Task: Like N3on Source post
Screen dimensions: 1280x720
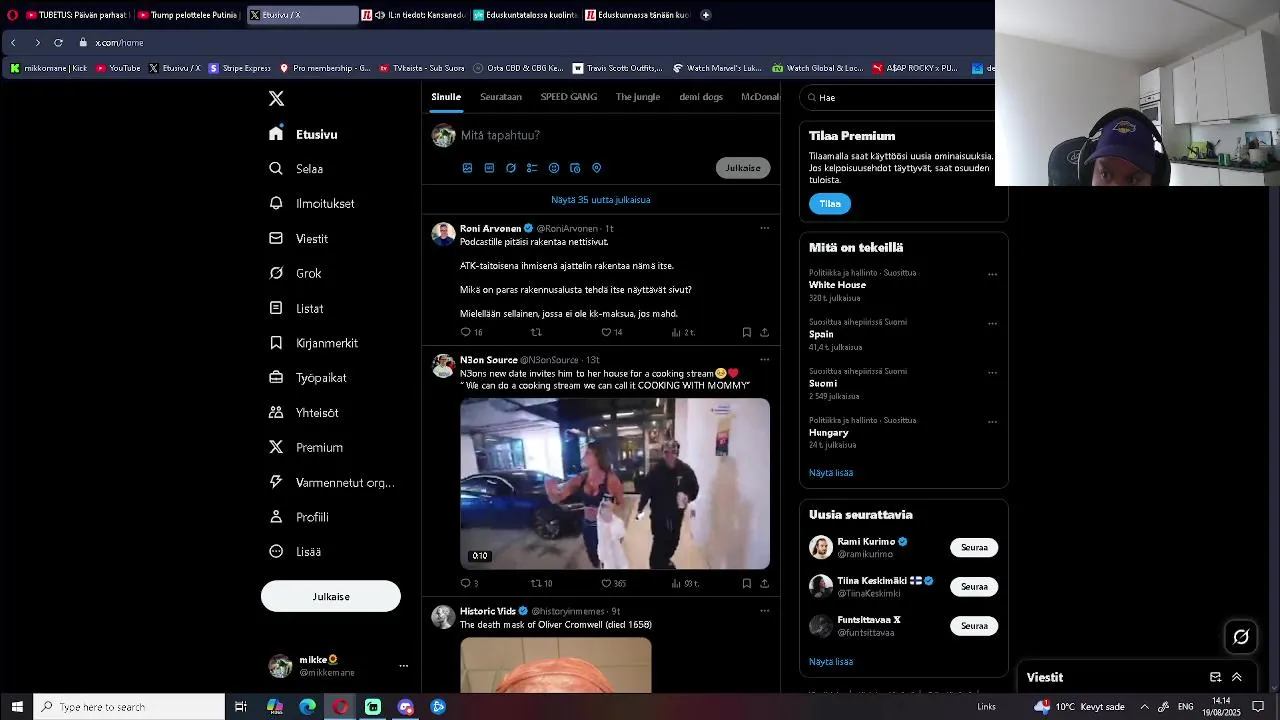Action: [x=606, y=583]
